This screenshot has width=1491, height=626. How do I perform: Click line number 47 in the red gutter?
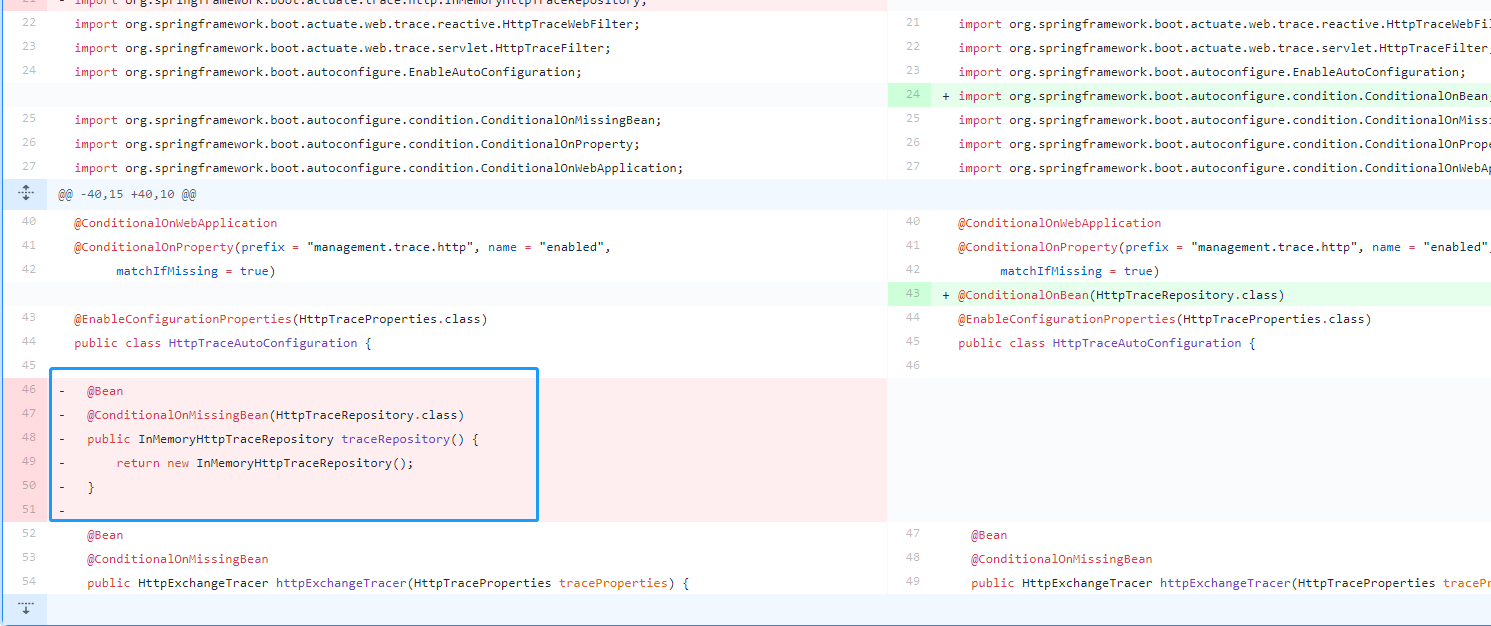[x=28, y=415]
